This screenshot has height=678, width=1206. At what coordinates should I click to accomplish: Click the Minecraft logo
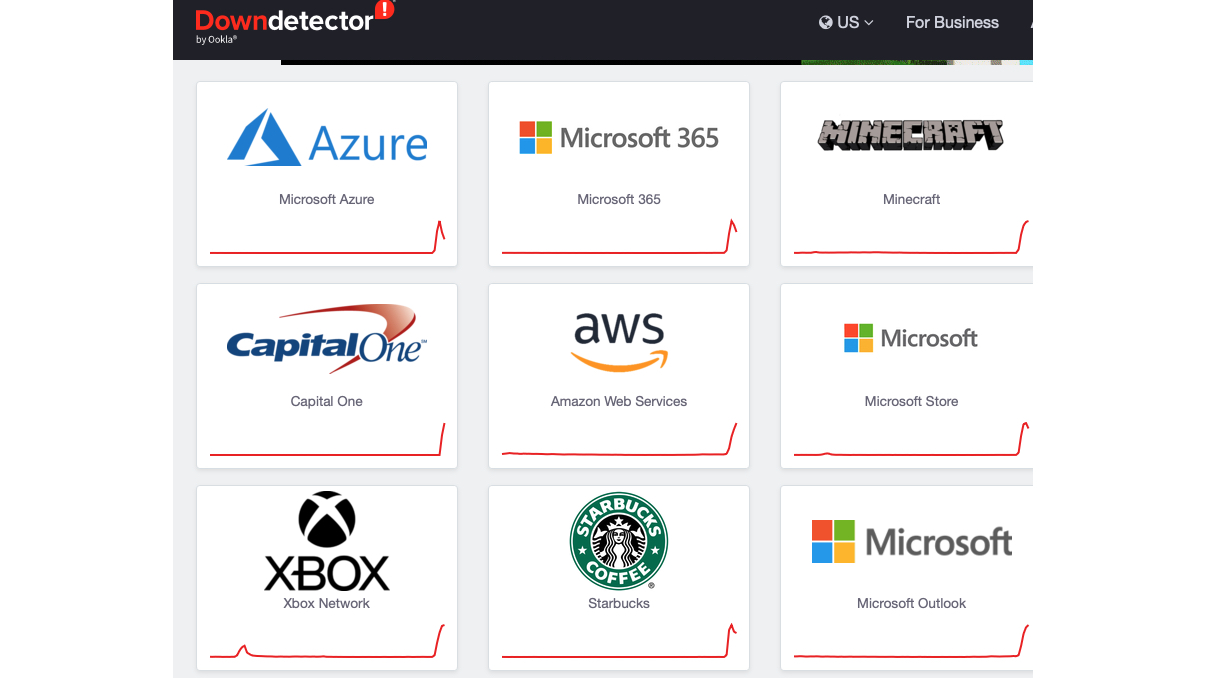coord(911,135)
